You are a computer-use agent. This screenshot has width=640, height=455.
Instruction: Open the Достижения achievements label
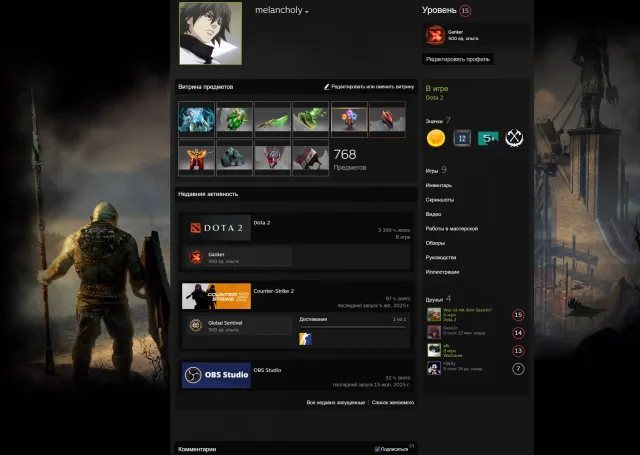313,319
